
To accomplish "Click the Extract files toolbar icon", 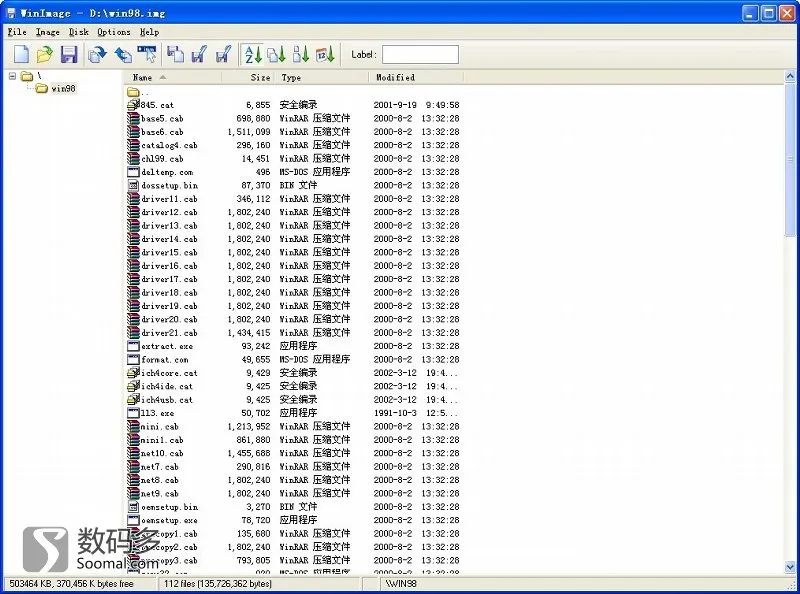I will (122, 54).
